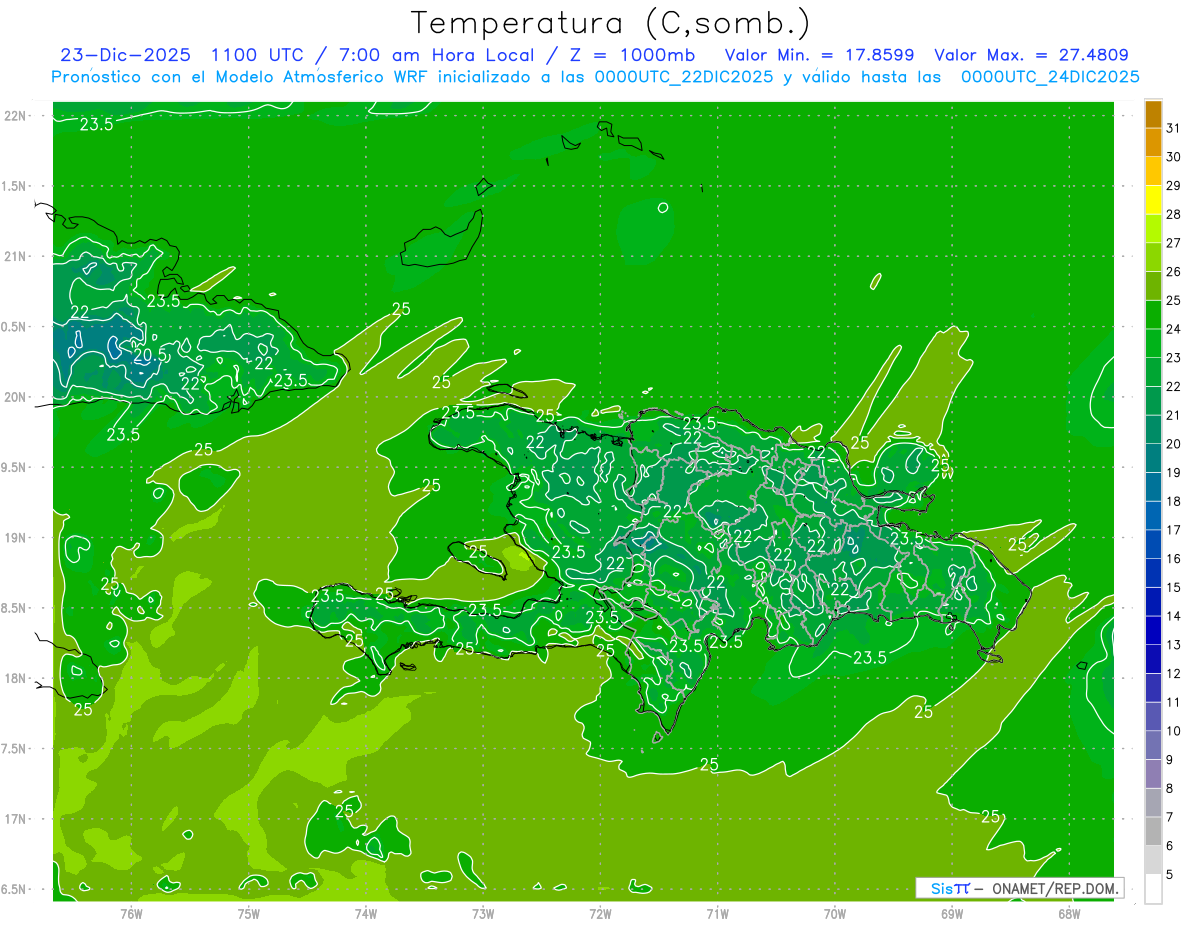1200x927 pixels.
Task: Click the '20.5' contour label over Cuba
Action: (x=150, y=354)
